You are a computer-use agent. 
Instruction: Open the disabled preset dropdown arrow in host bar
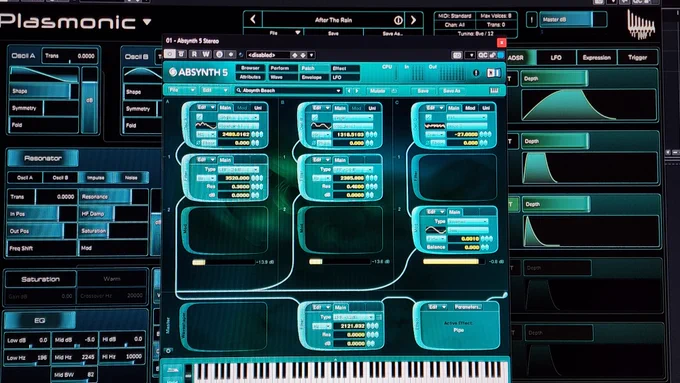(311, 55)
